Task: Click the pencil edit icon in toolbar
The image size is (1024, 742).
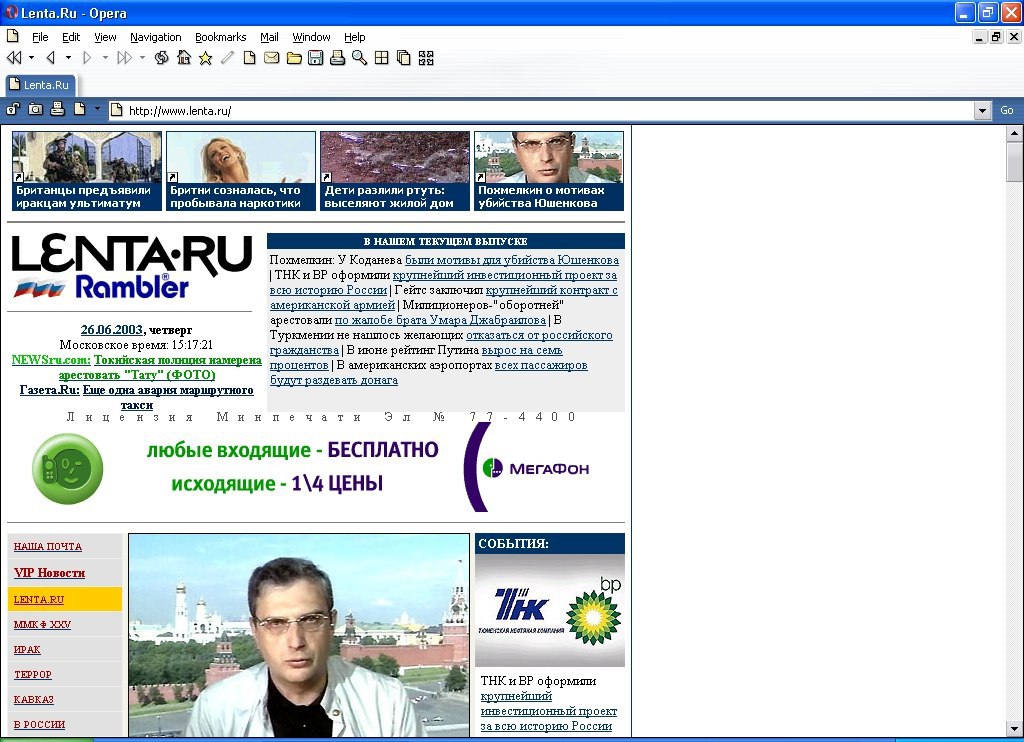Action: coord(227,58)
